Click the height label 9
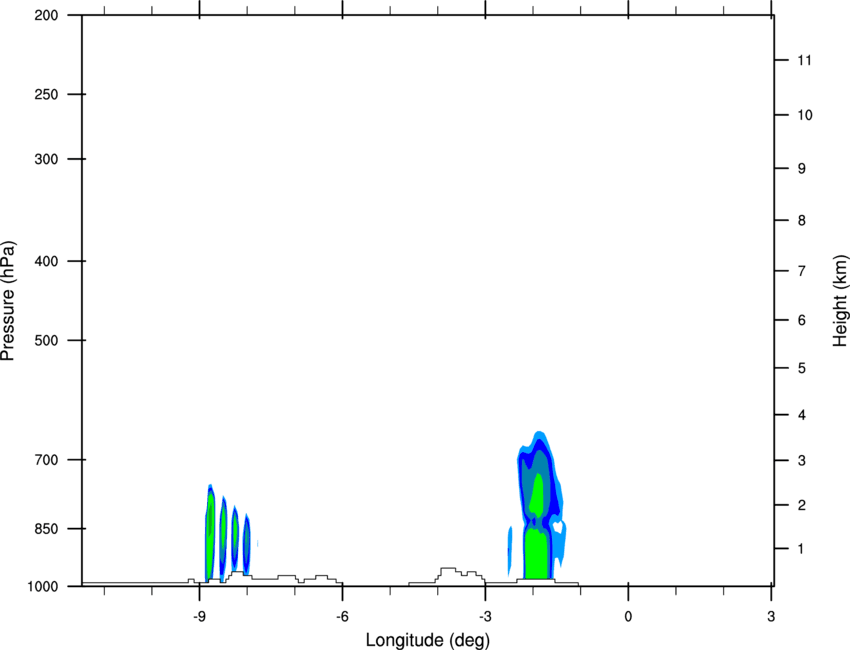 pyautogui.click(x=802, y=169)
